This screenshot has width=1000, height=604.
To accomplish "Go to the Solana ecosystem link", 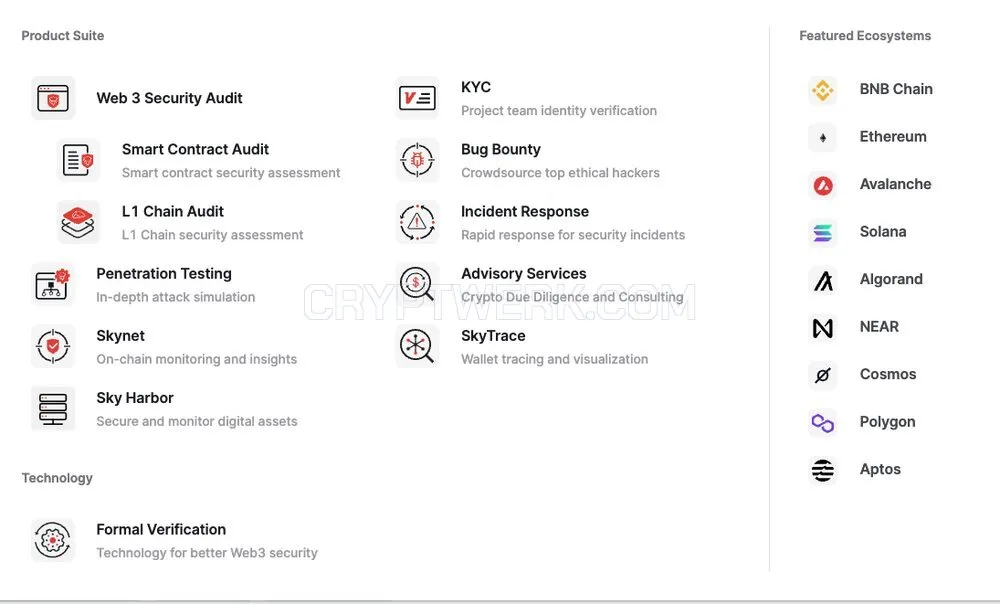I will point(857,232).
